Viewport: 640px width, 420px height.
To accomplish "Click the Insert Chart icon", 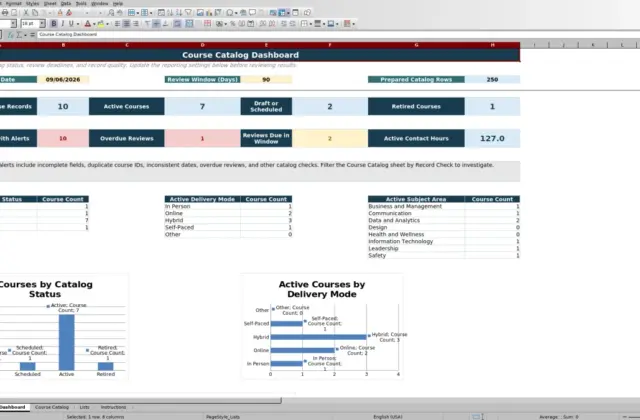I will 209,13.
